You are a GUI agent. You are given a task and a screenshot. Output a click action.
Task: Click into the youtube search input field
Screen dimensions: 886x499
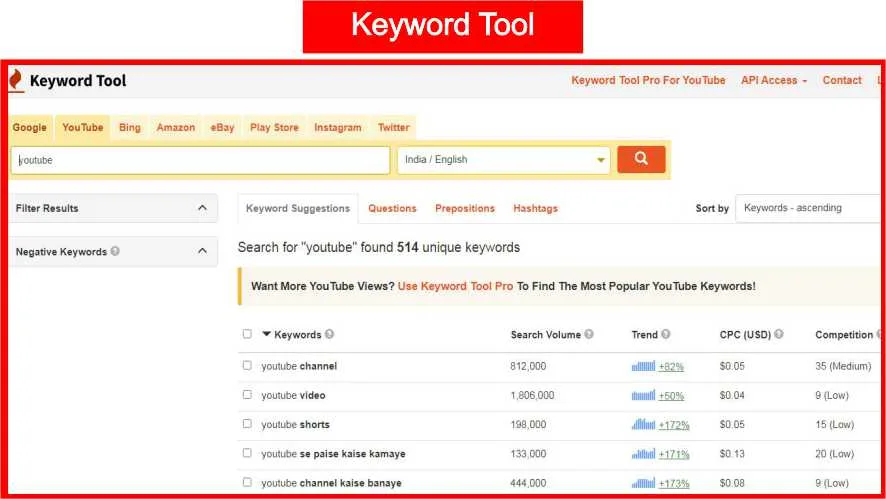click(x=201, y=160)
